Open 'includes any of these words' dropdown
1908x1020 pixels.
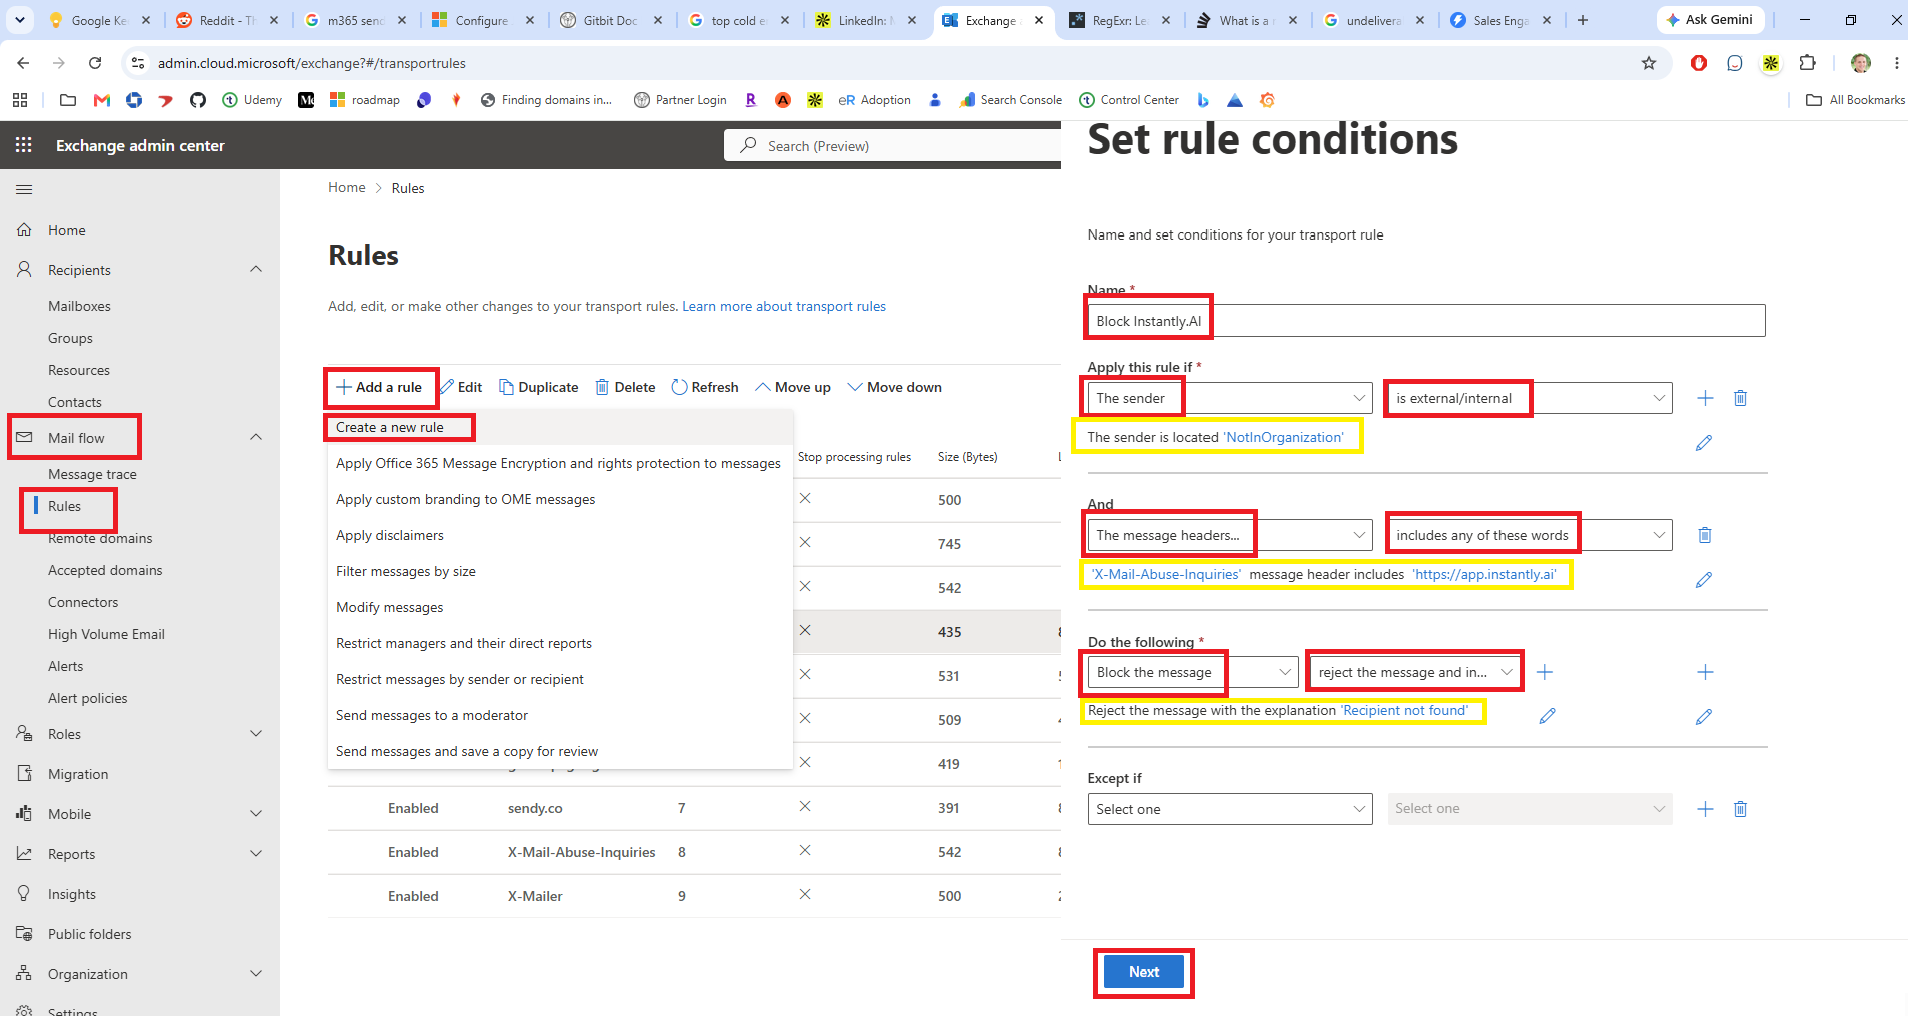coord(1530,535)
